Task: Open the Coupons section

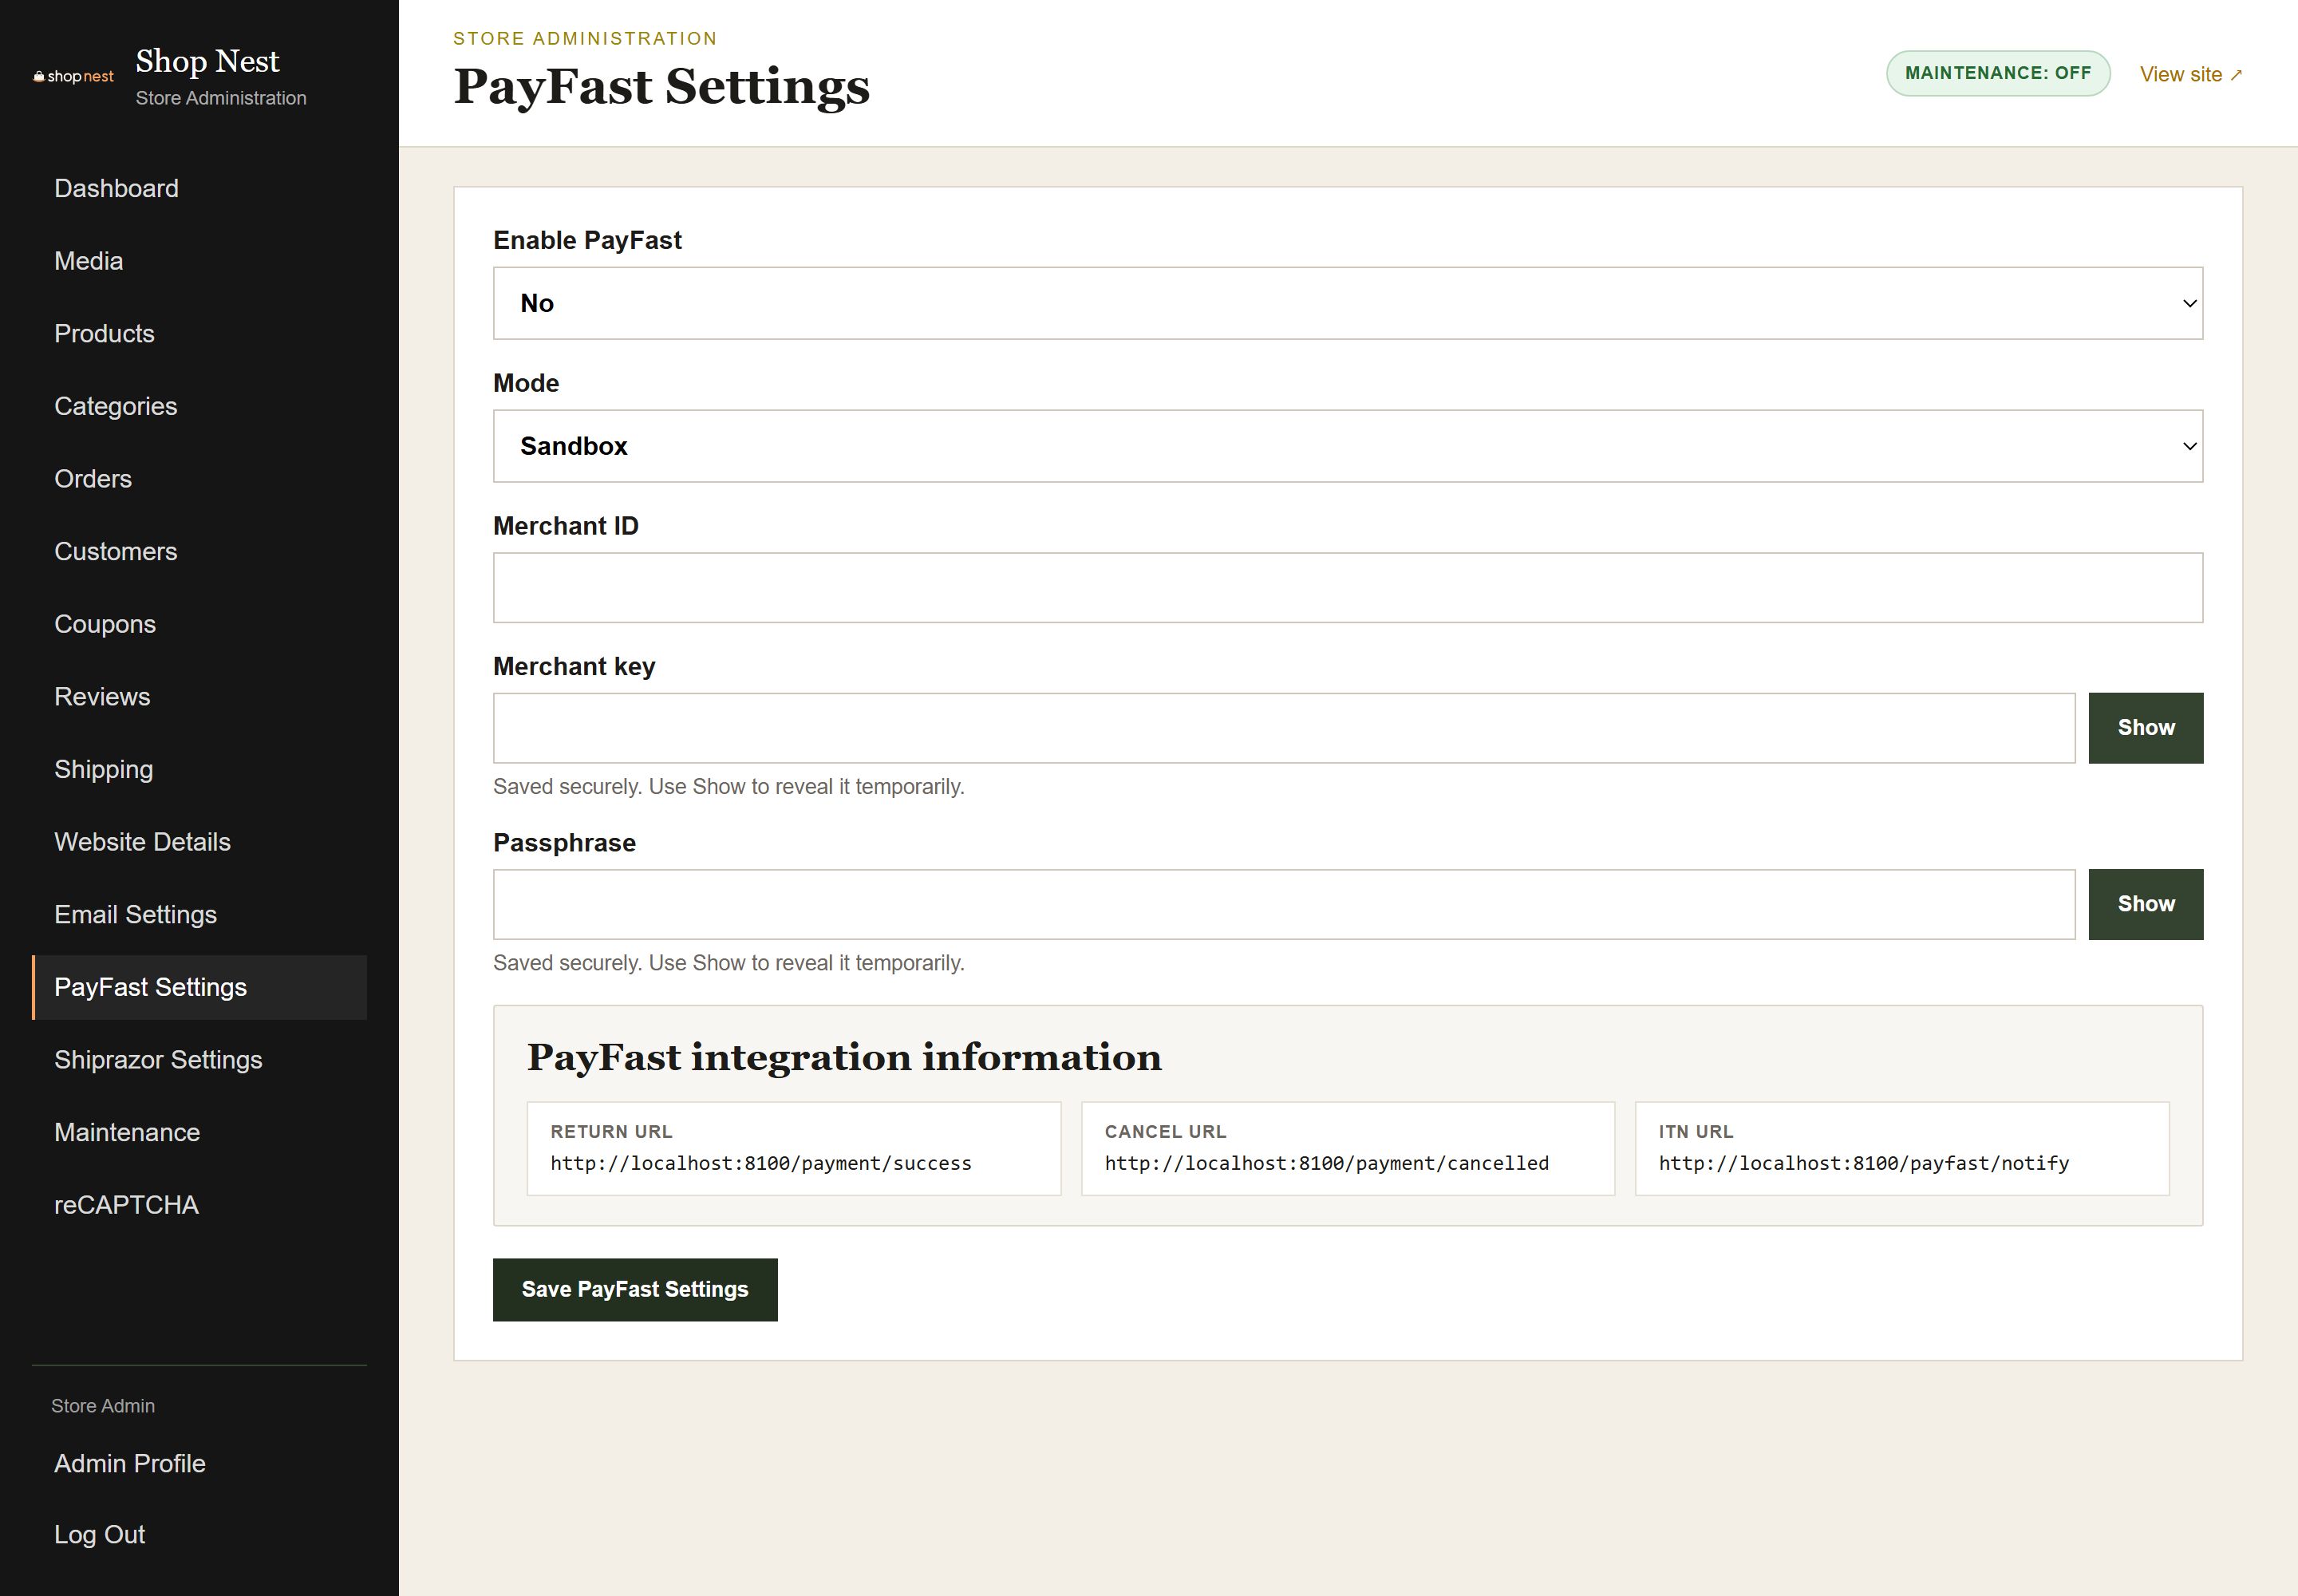Action: [199, 624]
